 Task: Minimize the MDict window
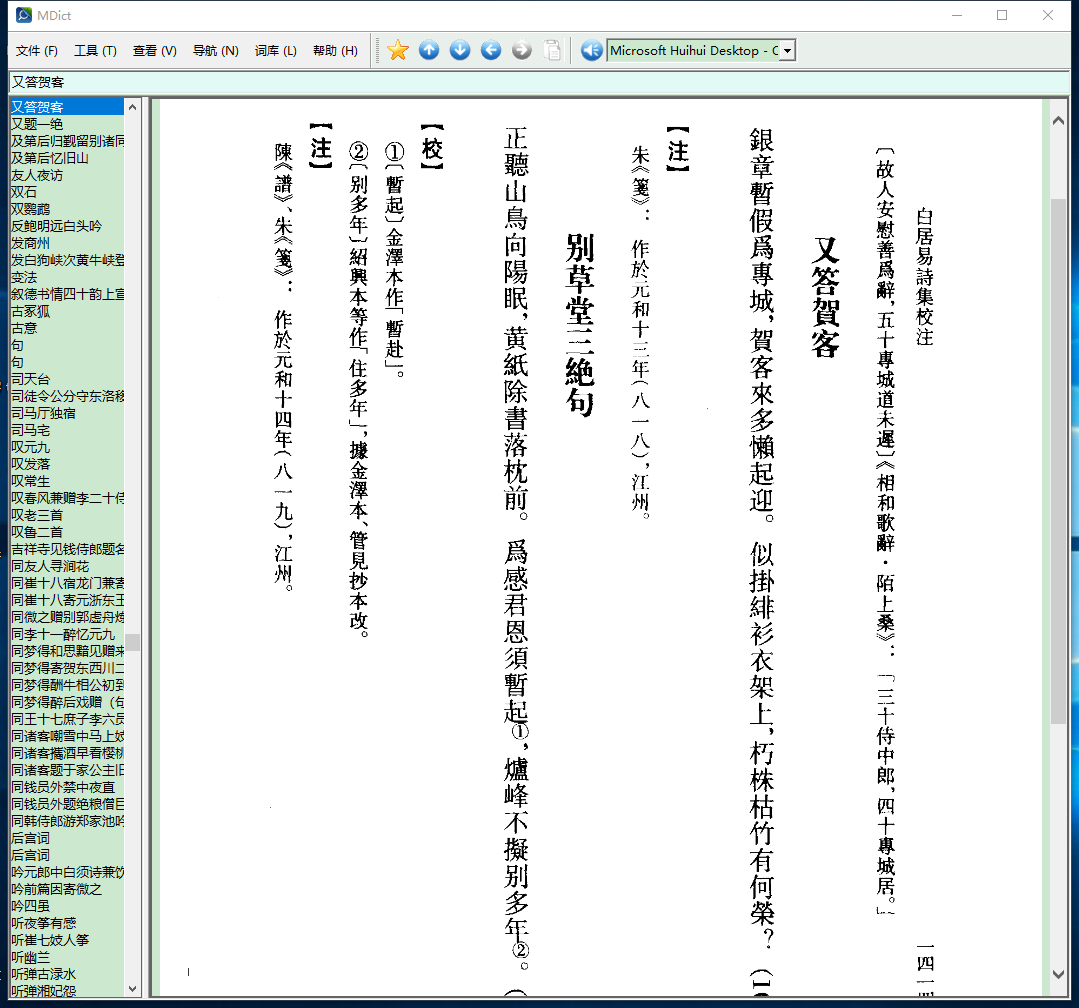957,15
